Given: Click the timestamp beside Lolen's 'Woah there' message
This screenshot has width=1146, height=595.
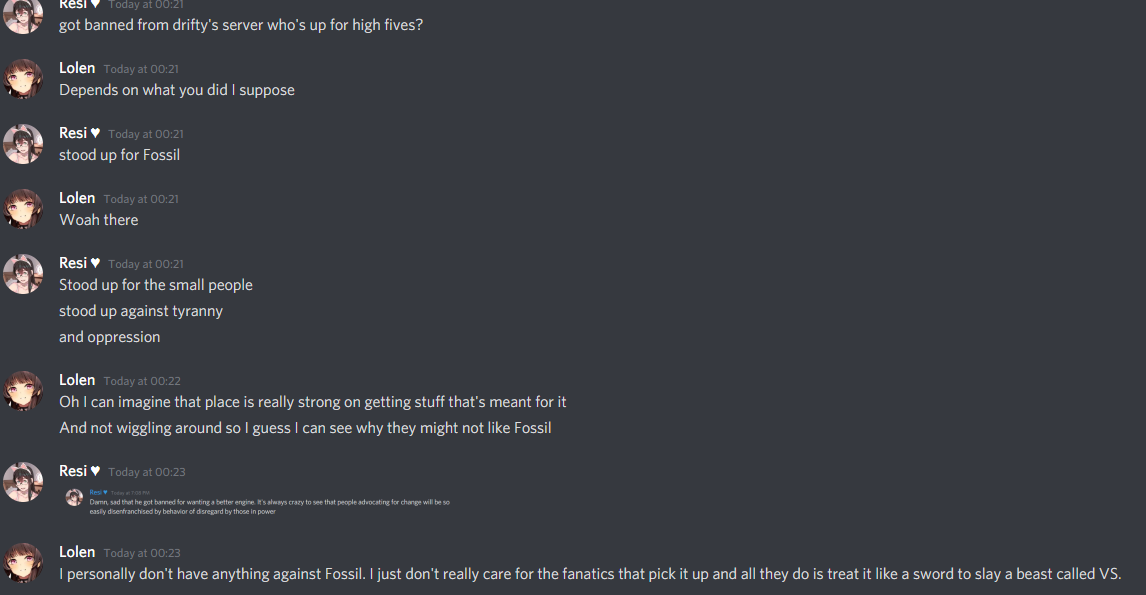Looking at the screenshot, I should click(141, 199).
